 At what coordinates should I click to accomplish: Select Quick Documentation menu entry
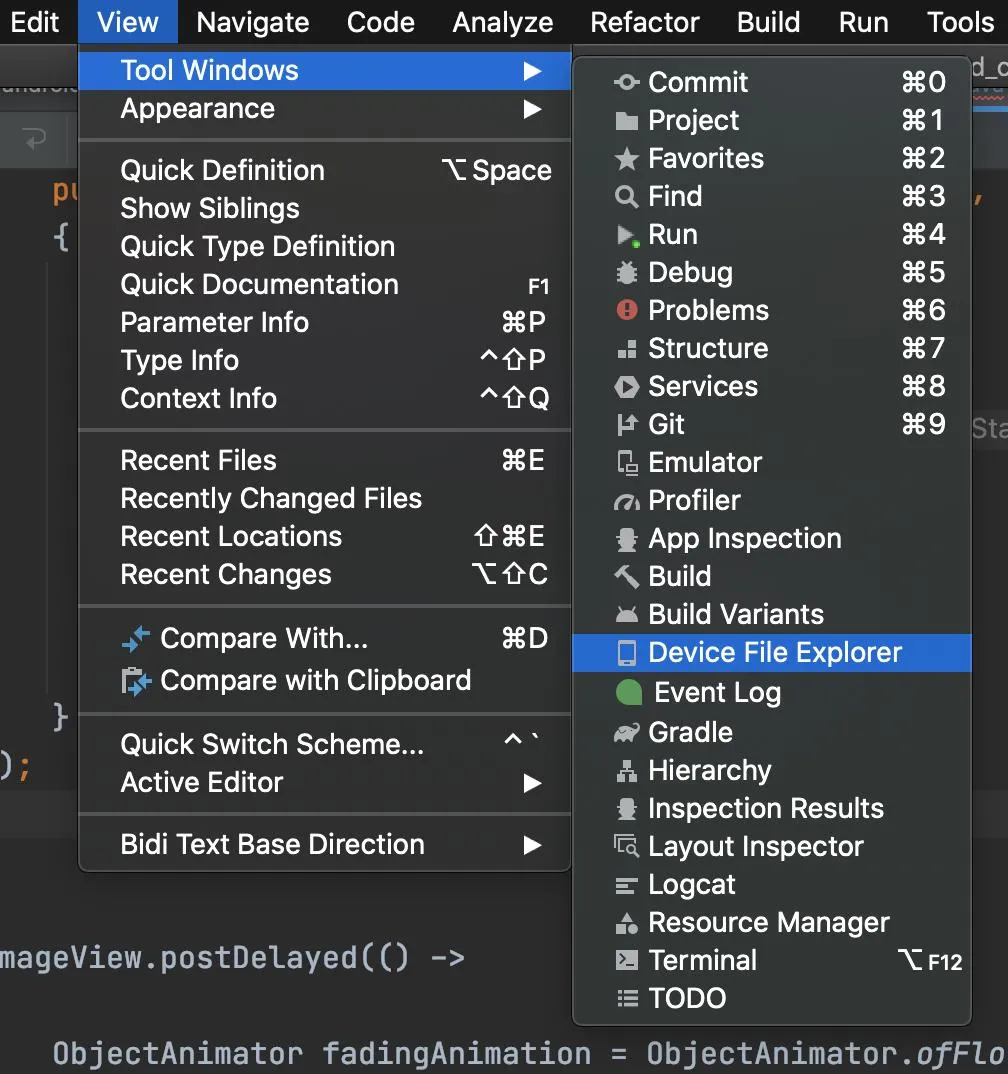point(259,285)
